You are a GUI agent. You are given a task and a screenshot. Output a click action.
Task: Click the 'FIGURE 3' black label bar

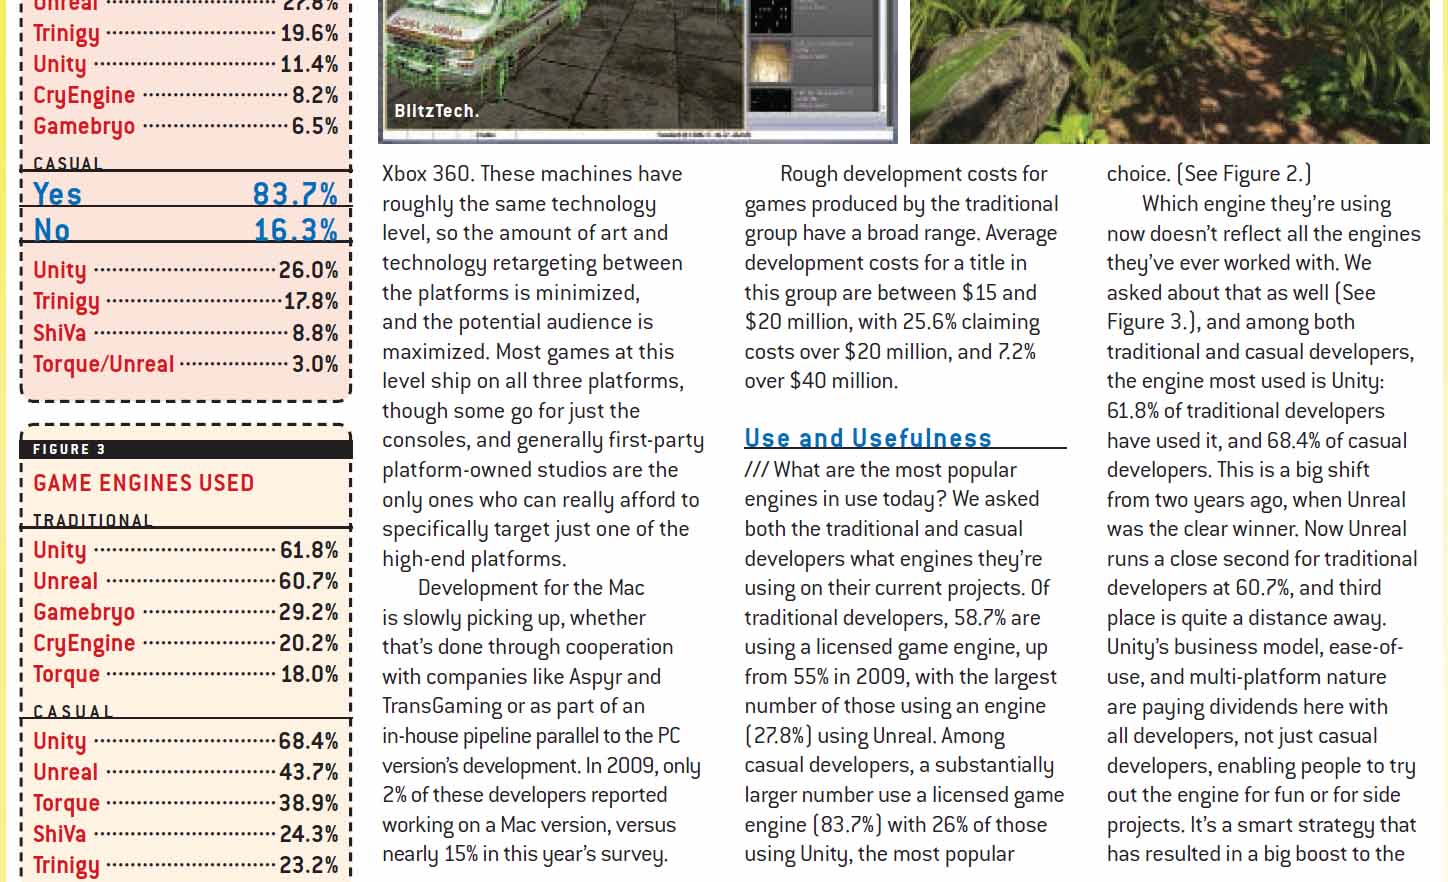[x=186, y=449]
